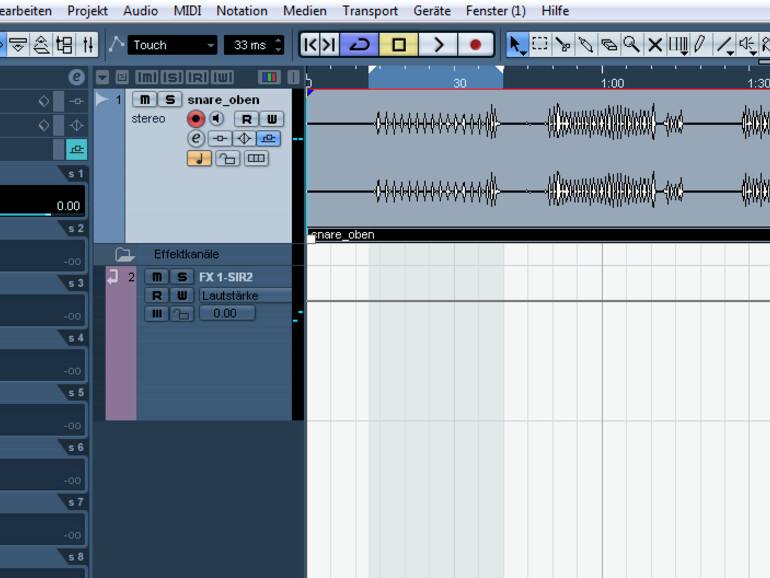Open track list header dropdown arrow
The height and width of the screenshot is (578, 770).
[102, 77]
